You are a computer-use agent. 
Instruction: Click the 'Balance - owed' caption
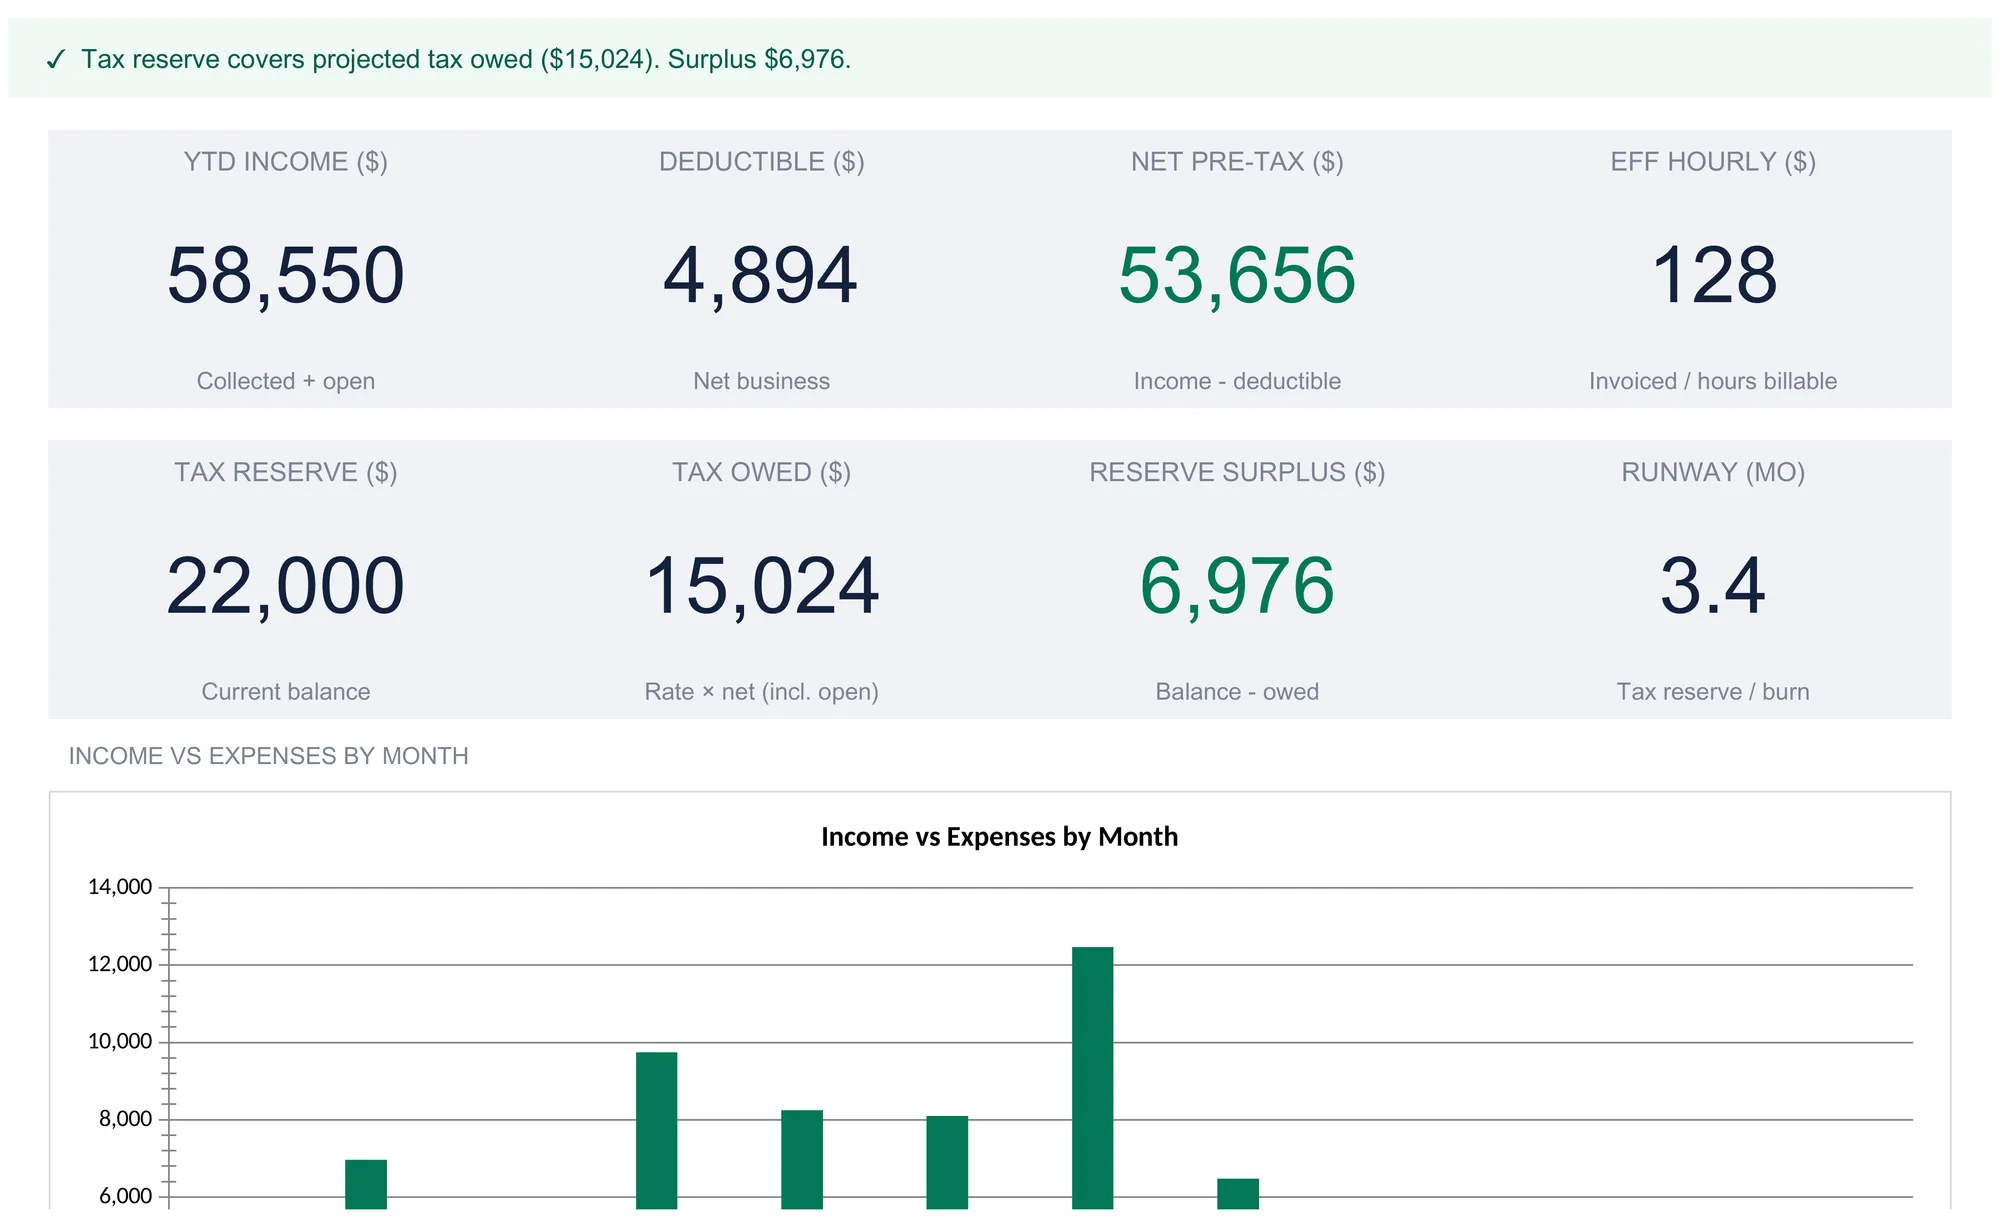click(1237, 692)
